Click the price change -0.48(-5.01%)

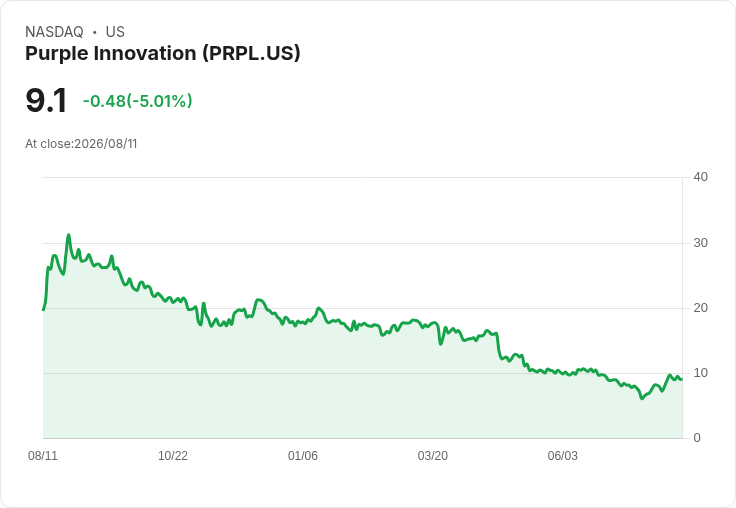point(138,101)
